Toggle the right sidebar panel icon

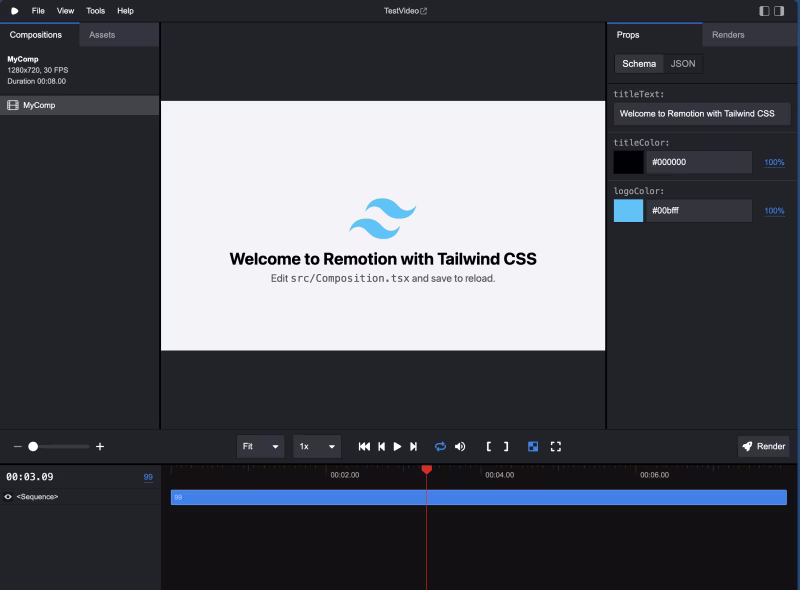click(x=779, y=11)
